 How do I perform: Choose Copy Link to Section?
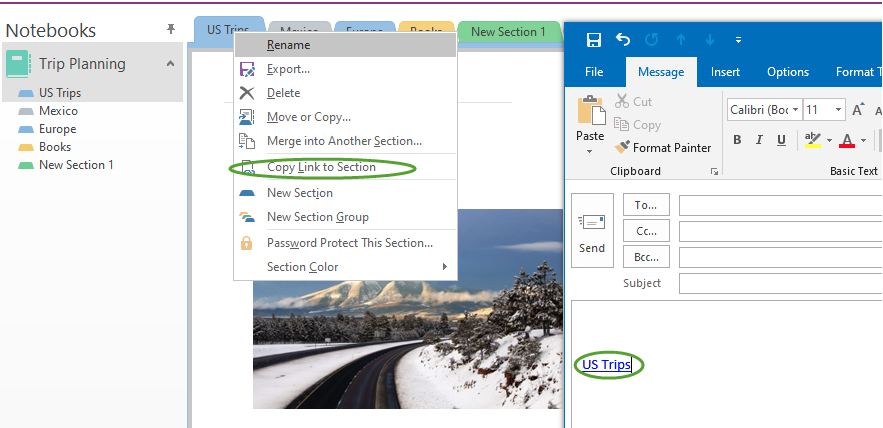[x=345, y=167]
